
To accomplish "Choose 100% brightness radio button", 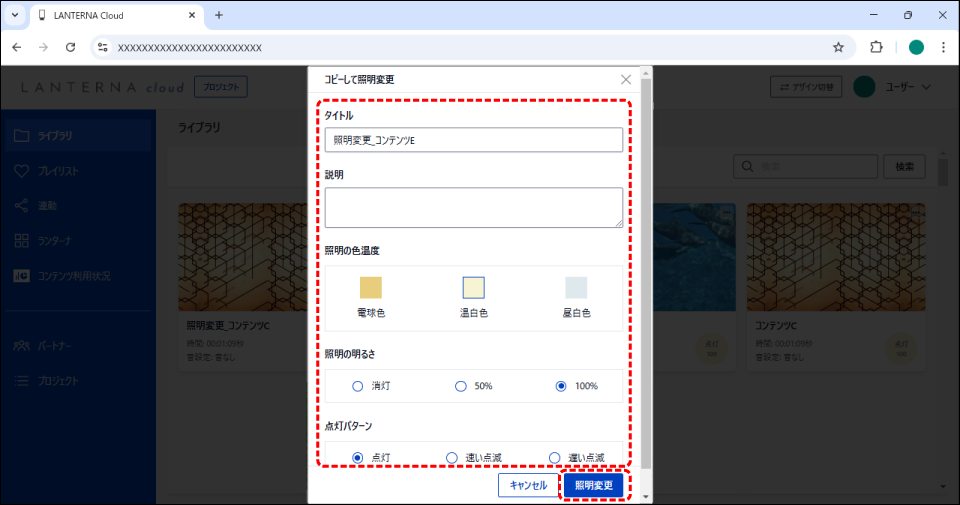I will [x=561, y=386].
